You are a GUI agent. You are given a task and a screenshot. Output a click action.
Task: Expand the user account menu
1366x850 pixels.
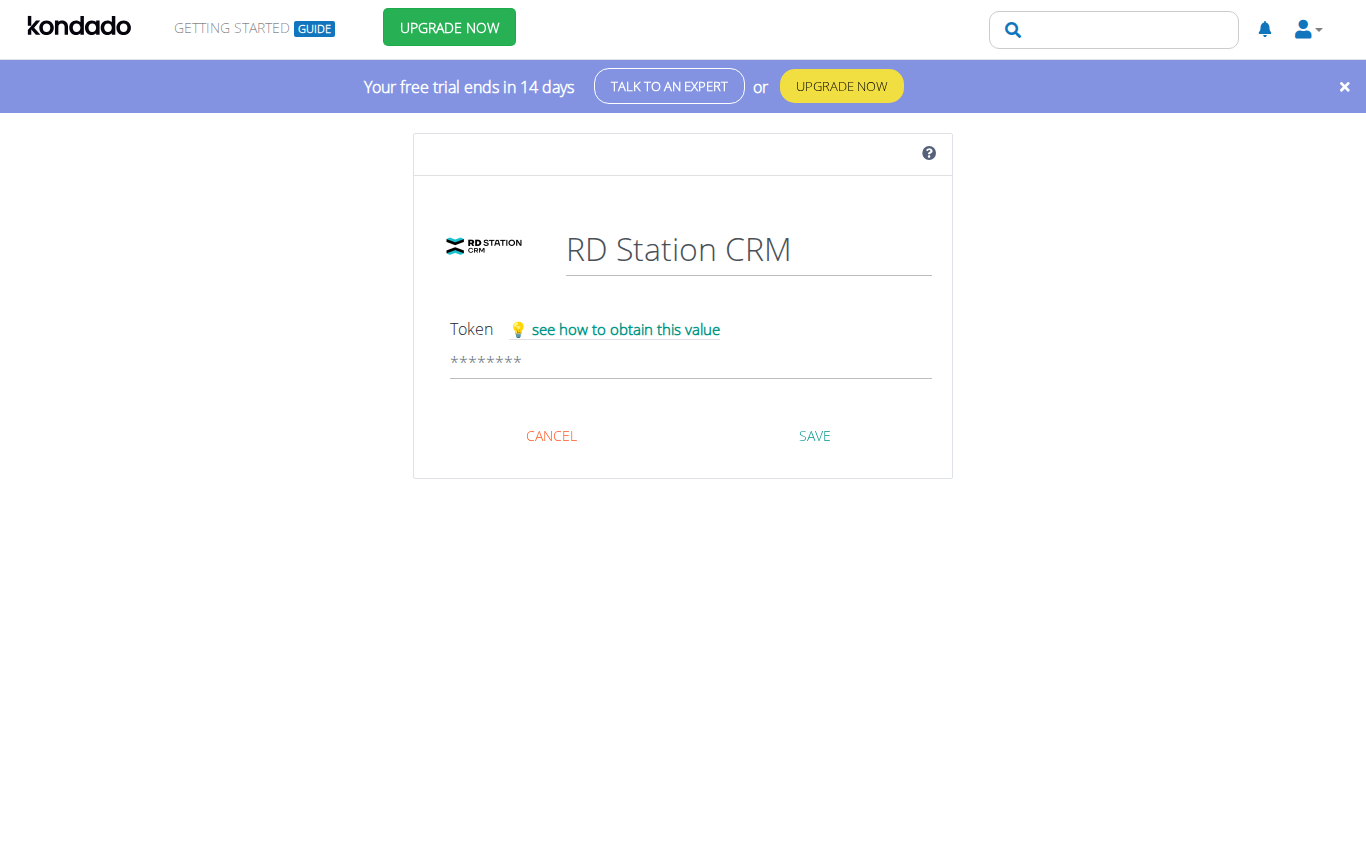[x=1308, y=29]
